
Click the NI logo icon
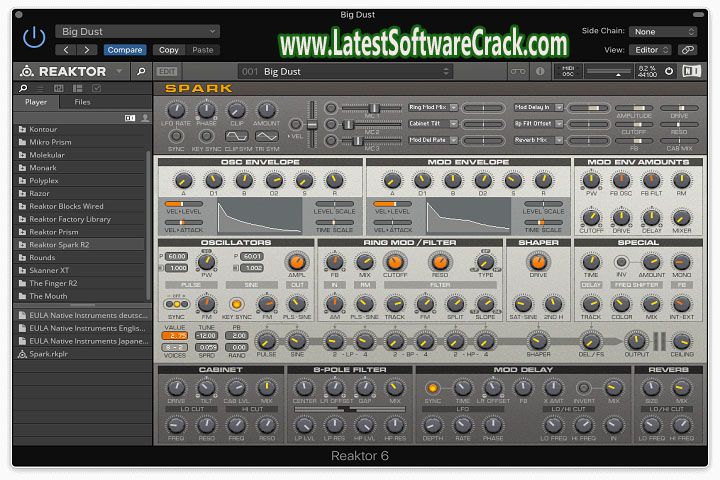691,71
